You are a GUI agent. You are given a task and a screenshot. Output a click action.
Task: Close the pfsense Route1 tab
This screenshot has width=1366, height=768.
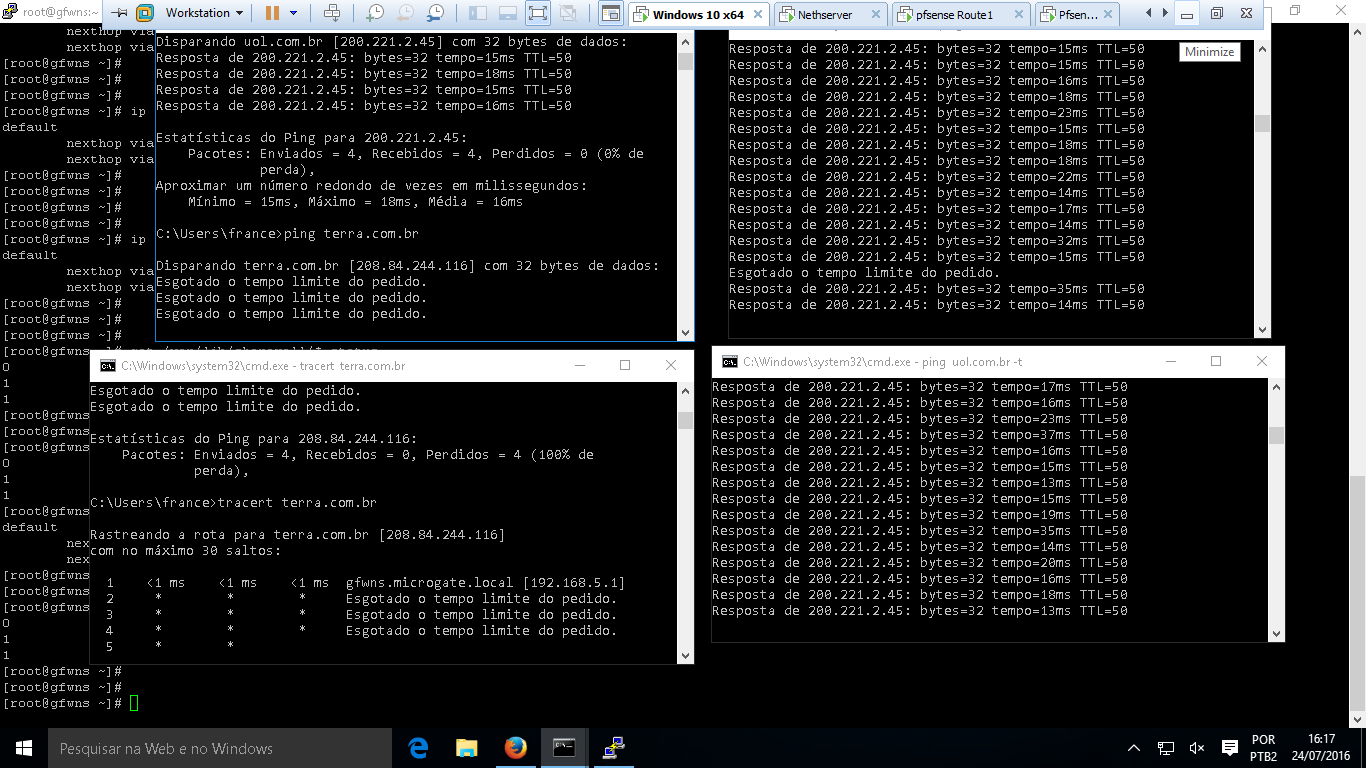tap(1019, 15)
